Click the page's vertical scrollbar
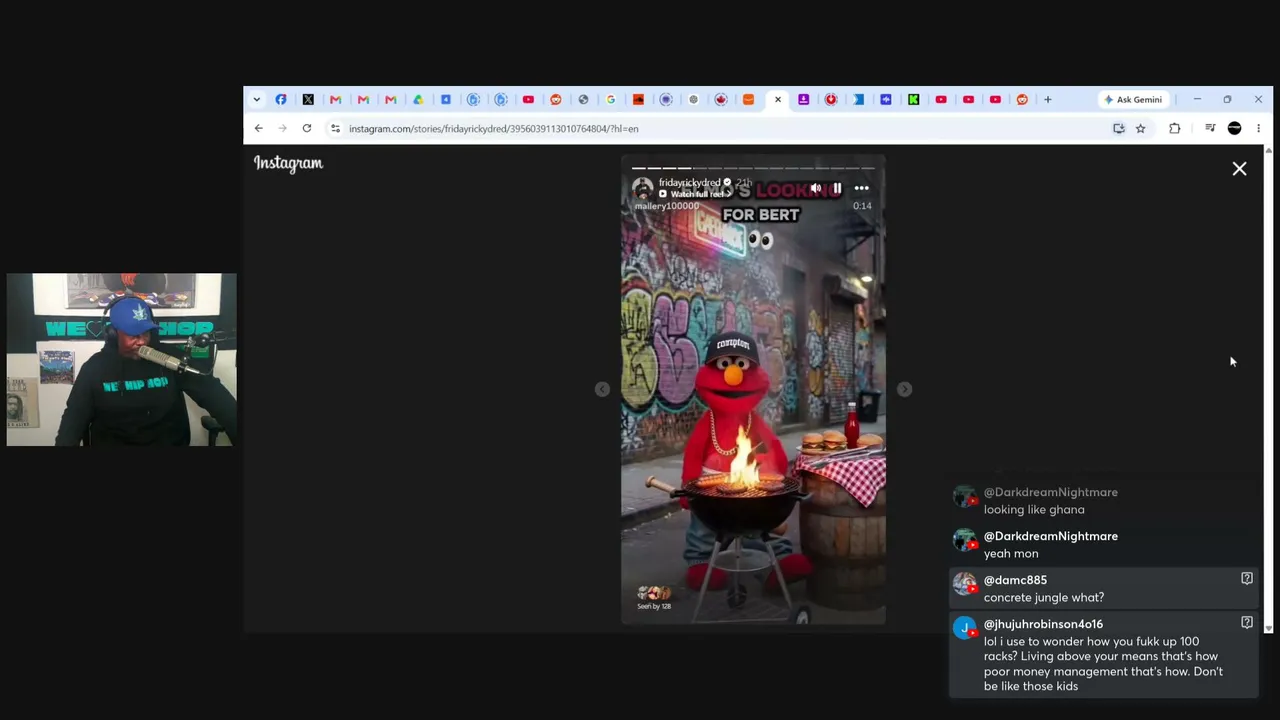Viewport: 1280px width, 720px height. (x=1268, y=389)
